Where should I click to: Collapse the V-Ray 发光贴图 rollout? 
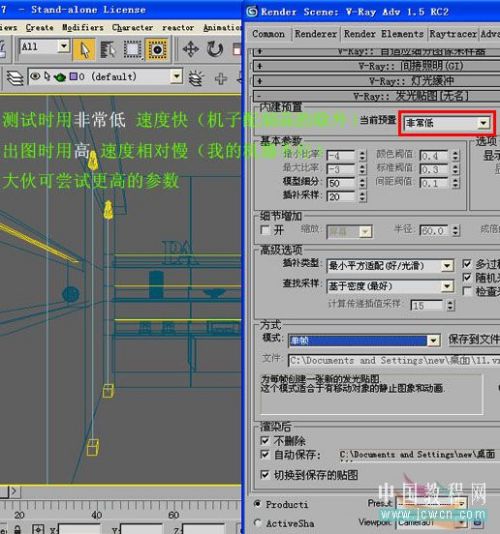(x=376, y=96)
